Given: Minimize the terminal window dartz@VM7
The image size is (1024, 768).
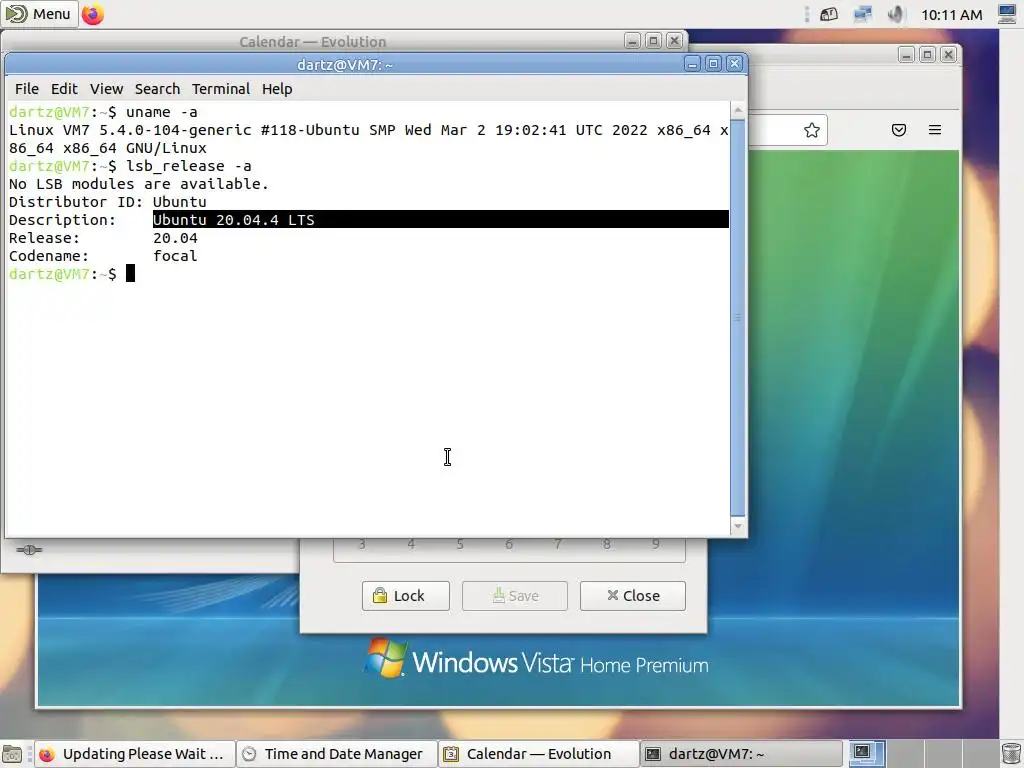Looking at the screenshot, I should point(692,63).
